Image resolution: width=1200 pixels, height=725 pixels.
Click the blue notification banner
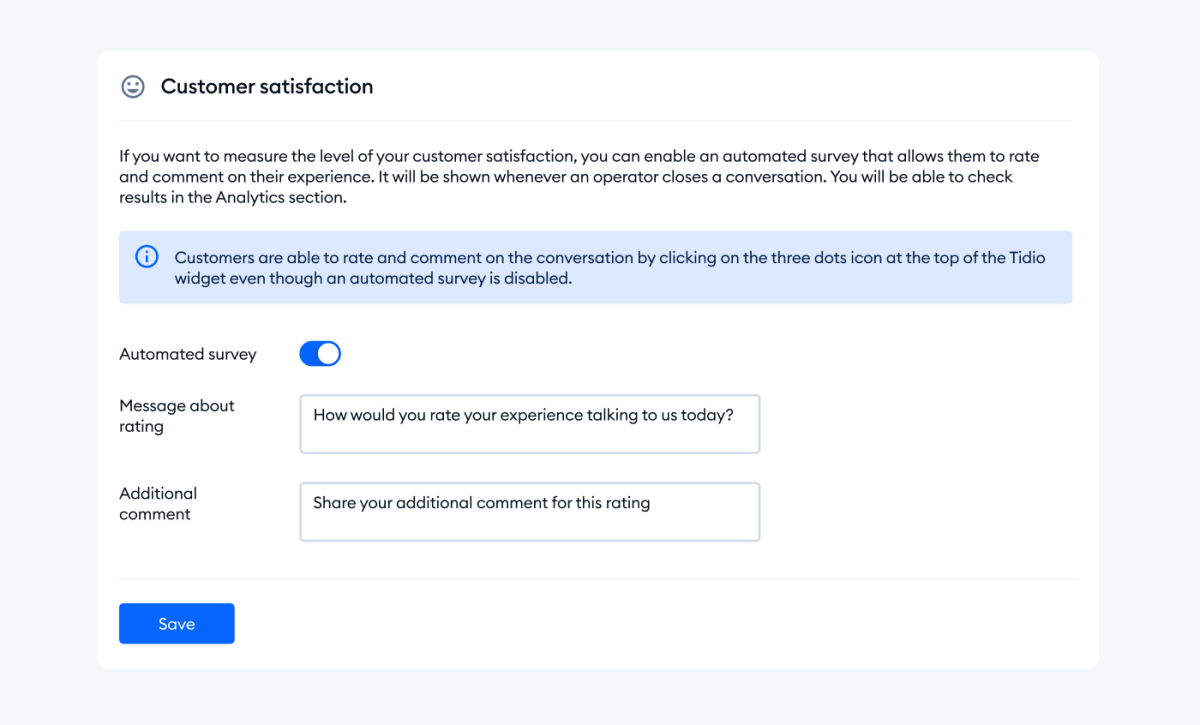tap(595, 267)
